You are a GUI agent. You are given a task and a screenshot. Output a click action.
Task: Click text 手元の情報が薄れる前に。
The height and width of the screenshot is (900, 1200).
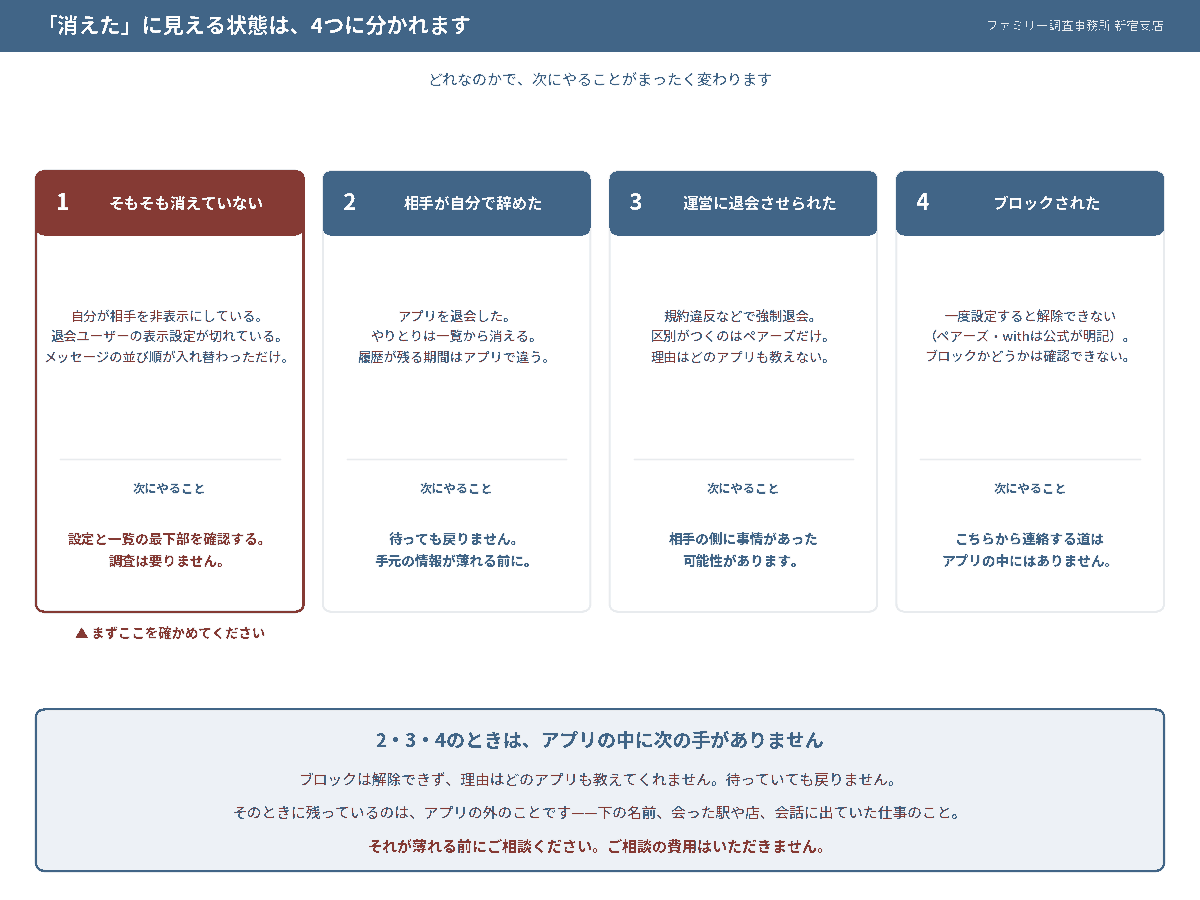tap(454, 561)
